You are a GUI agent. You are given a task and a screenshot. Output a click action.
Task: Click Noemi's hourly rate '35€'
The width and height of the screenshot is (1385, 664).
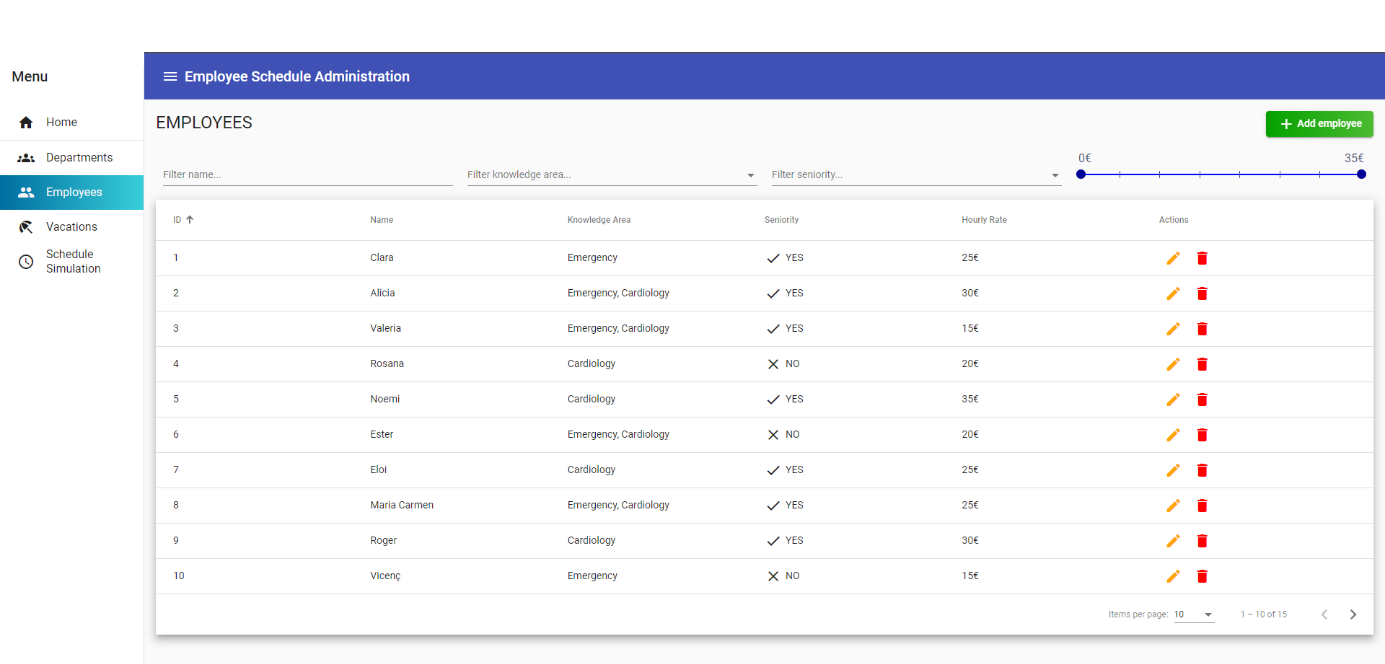tap(970, 399)
